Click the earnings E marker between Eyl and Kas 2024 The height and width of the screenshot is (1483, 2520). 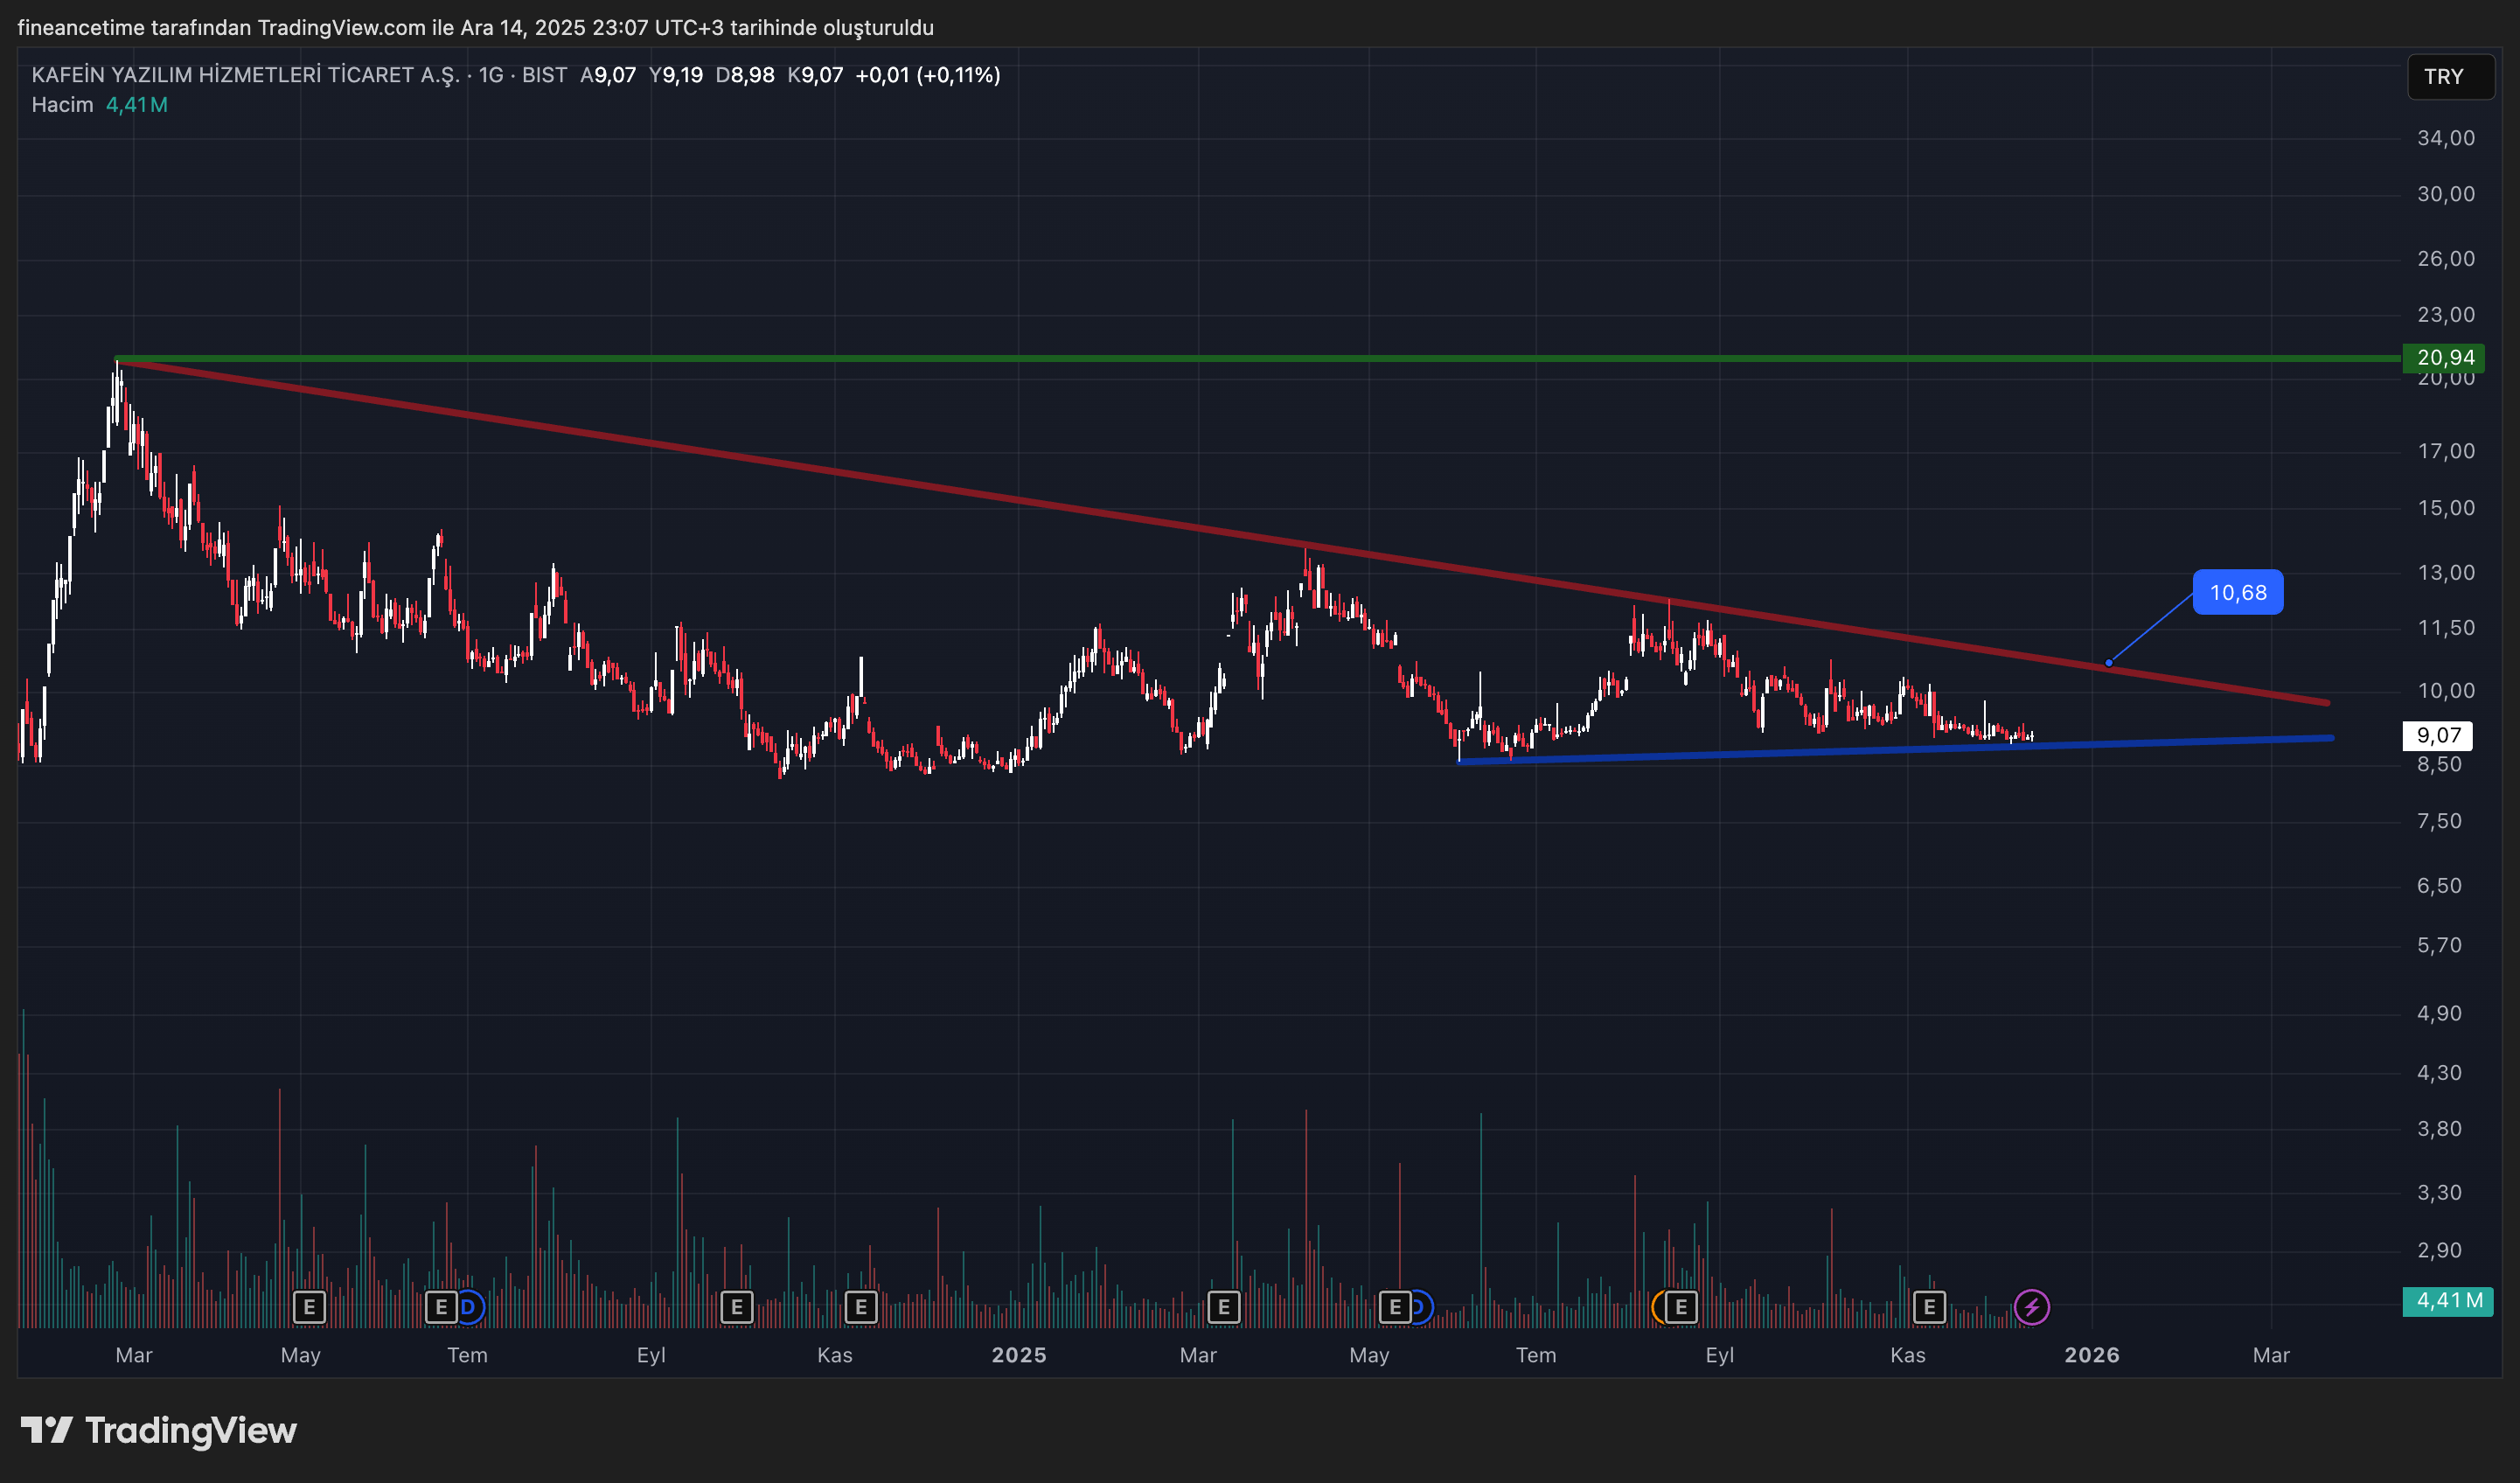click(x=736, y=1306)
